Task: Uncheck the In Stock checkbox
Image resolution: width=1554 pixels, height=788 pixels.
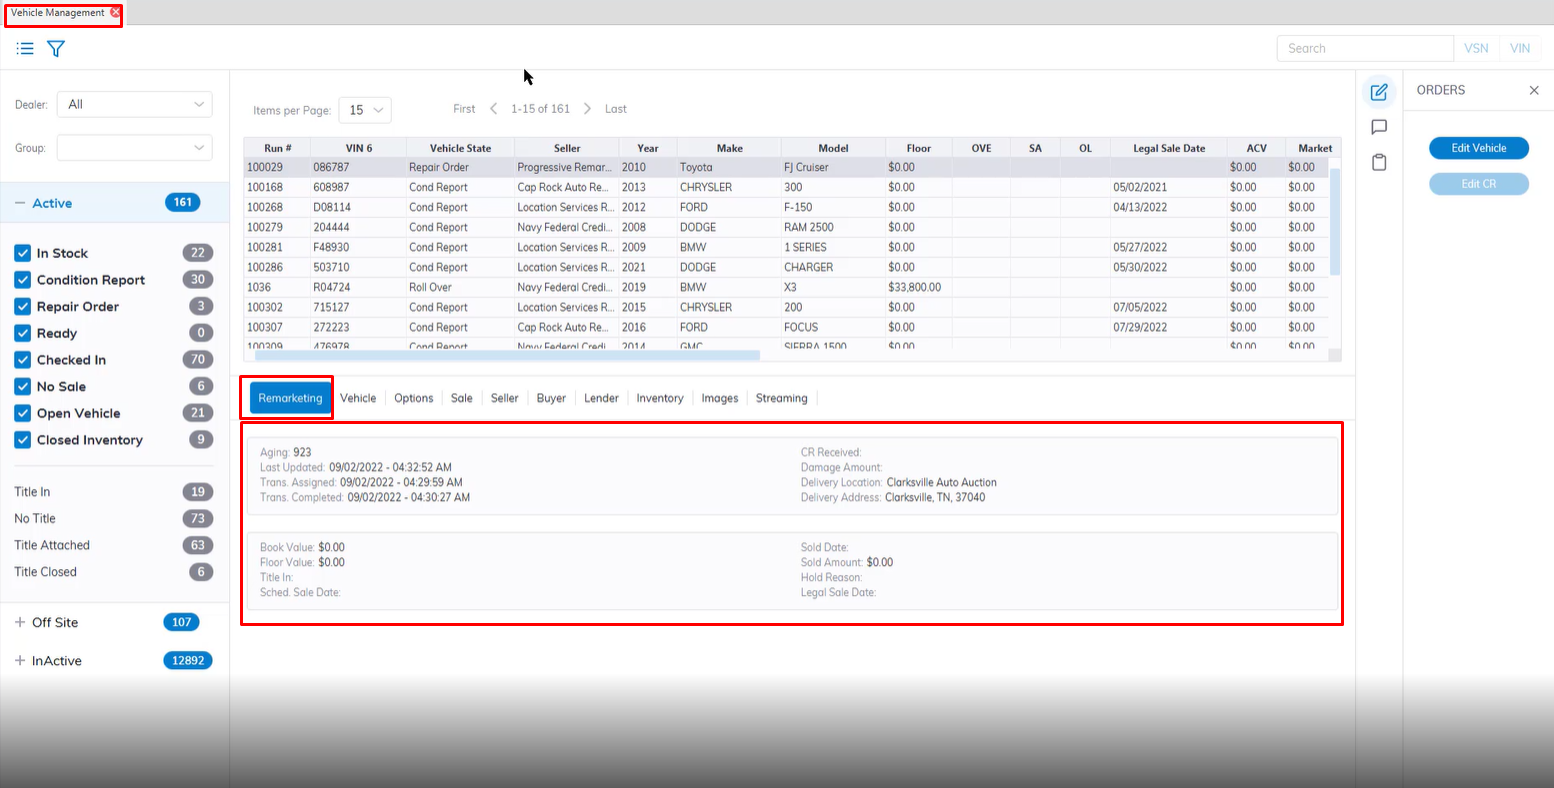Action: (23, 253)
